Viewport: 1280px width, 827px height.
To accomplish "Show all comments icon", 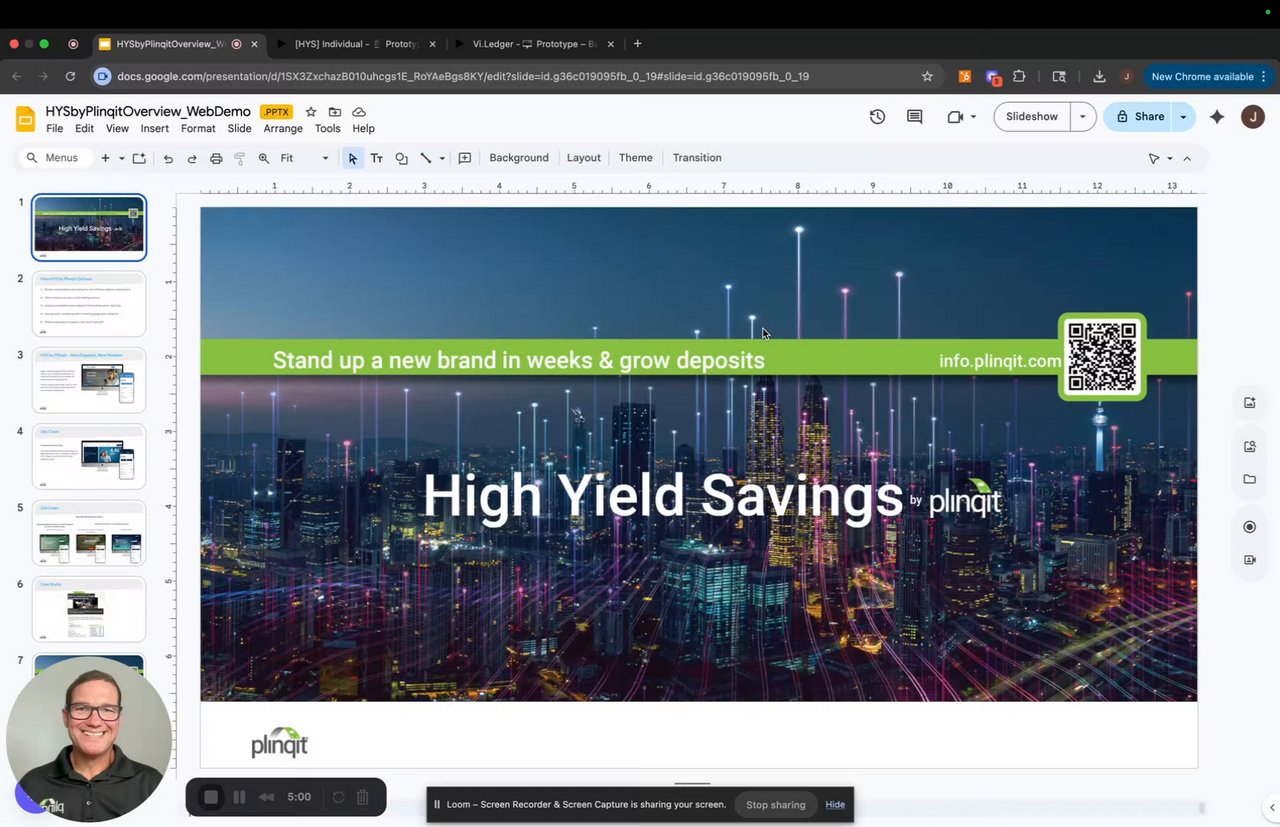I will 914,117.
